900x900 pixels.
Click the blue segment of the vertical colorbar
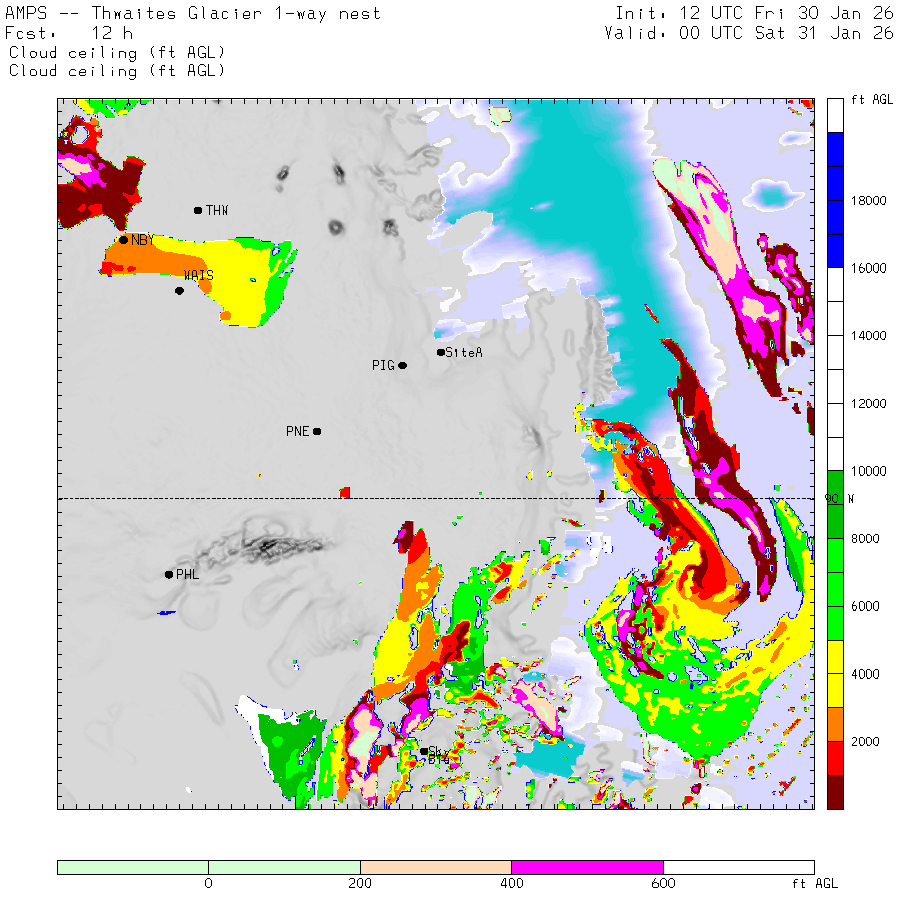pos(835,200)
